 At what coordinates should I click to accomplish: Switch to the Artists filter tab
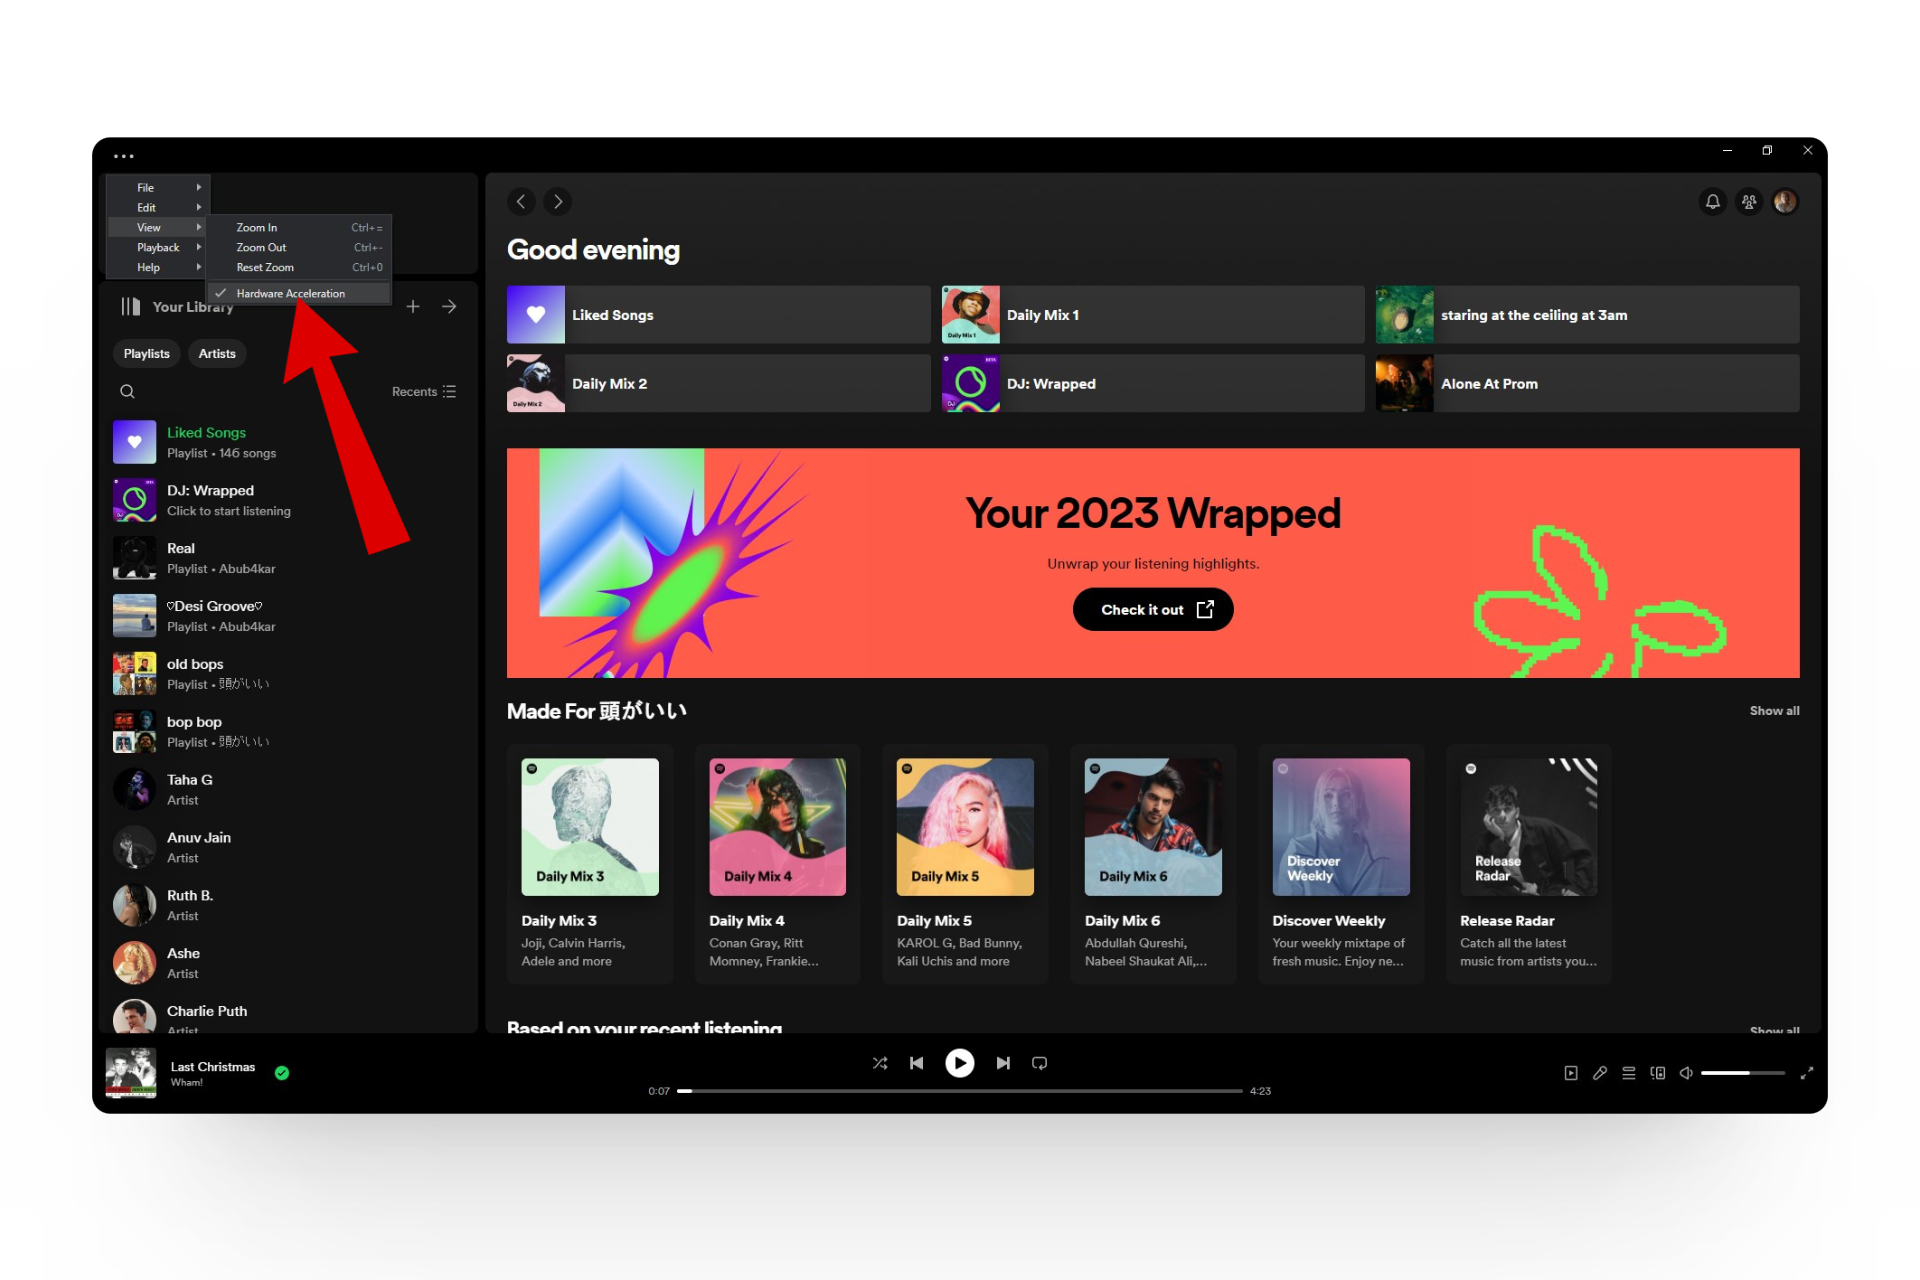[216, 354]
